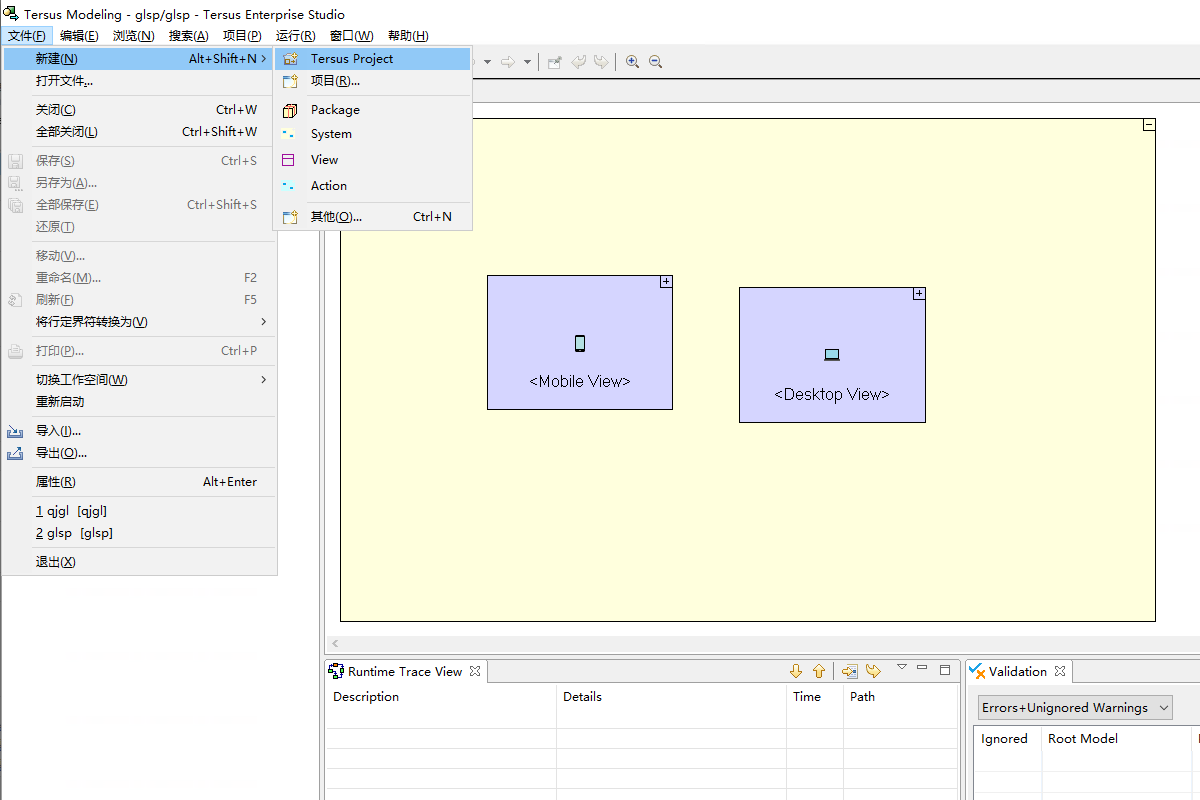
Task: Open the Errors+Unignored Warnings filter dropdown
Action: 1075,708
